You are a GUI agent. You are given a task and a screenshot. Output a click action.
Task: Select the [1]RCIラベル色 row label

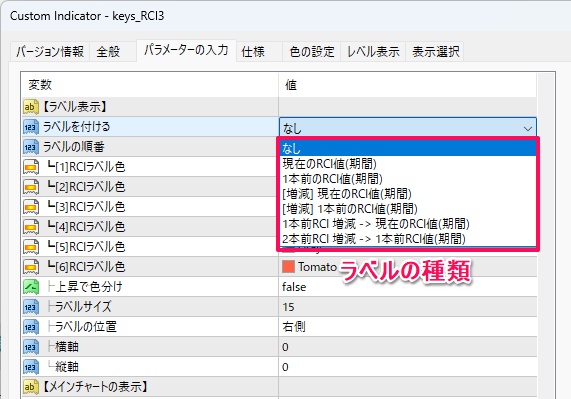pyautogui.click(x=86, y=167)
